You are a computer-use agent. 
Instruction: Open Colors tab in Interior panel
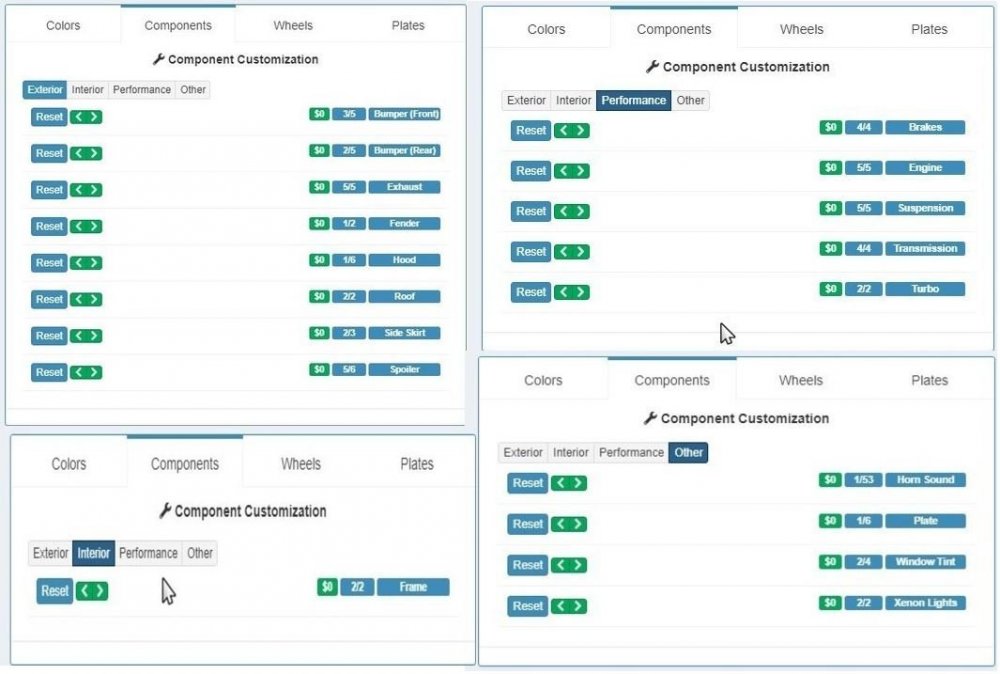point(69,464)
